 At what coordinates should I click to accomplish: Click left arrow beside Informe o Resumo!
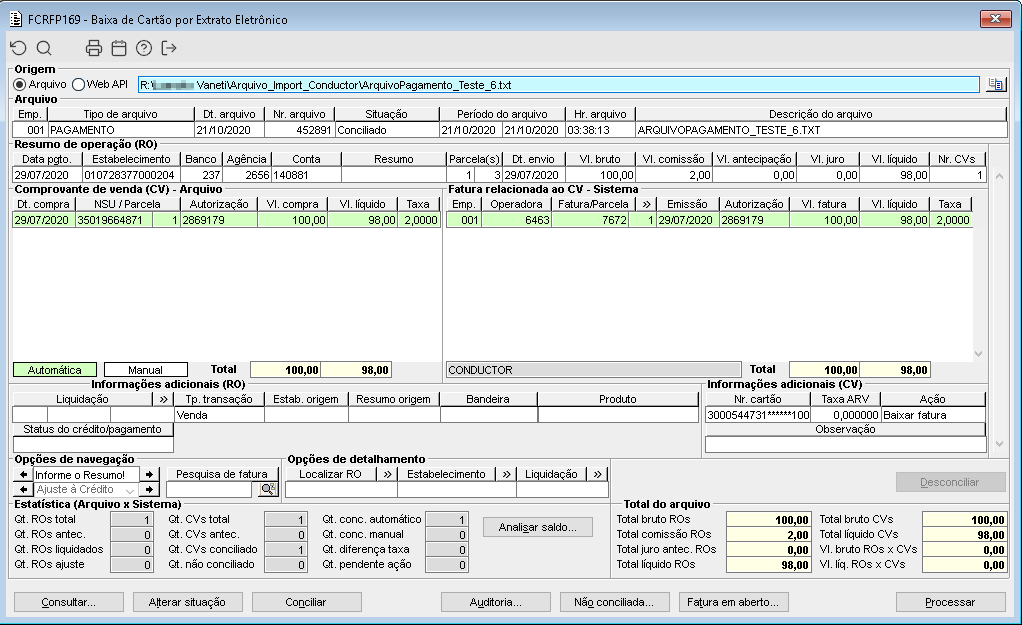23,474
